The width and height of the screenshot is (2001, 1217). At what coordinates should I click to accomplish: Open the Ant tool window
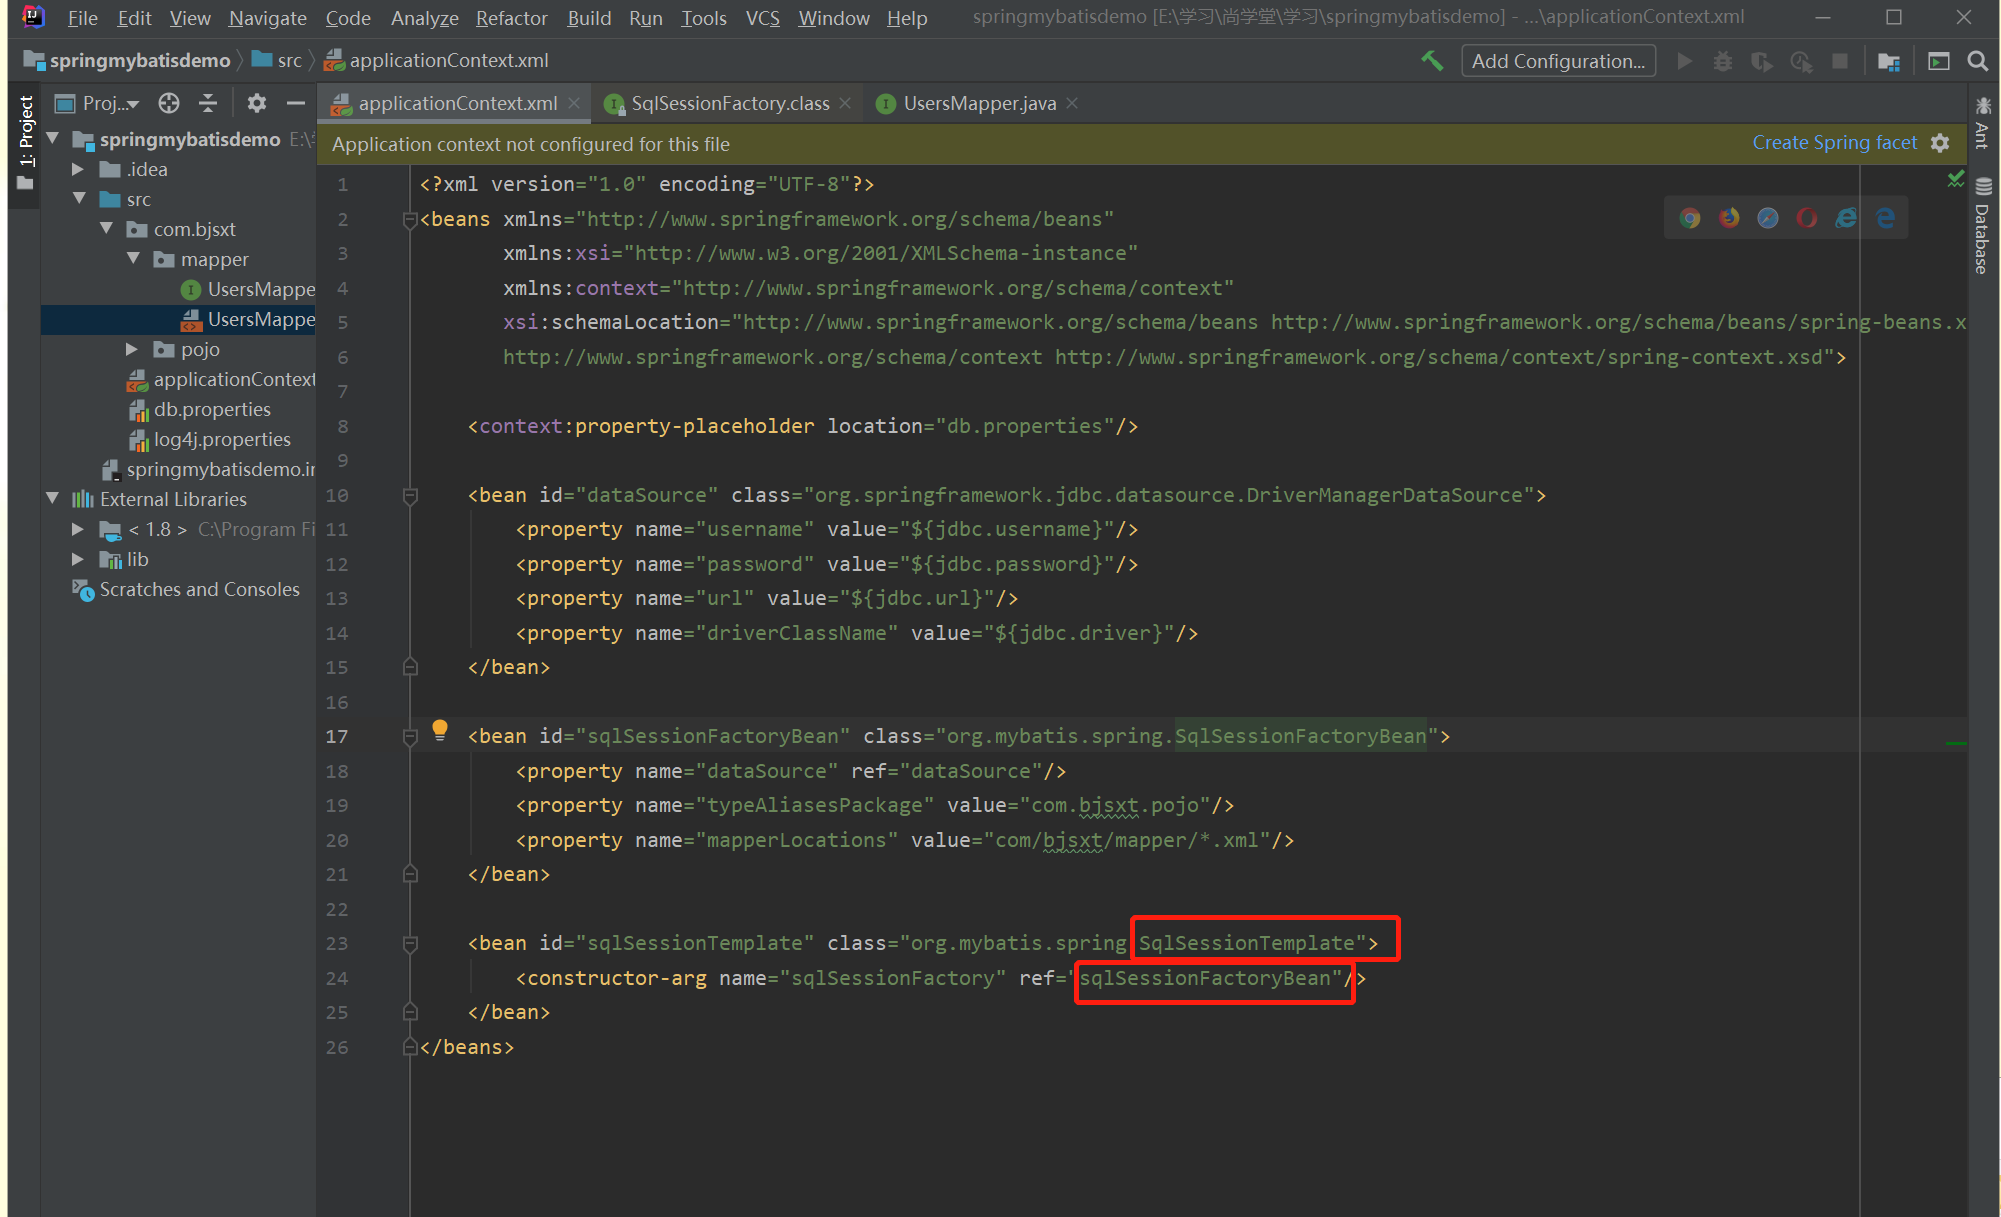1982,123
